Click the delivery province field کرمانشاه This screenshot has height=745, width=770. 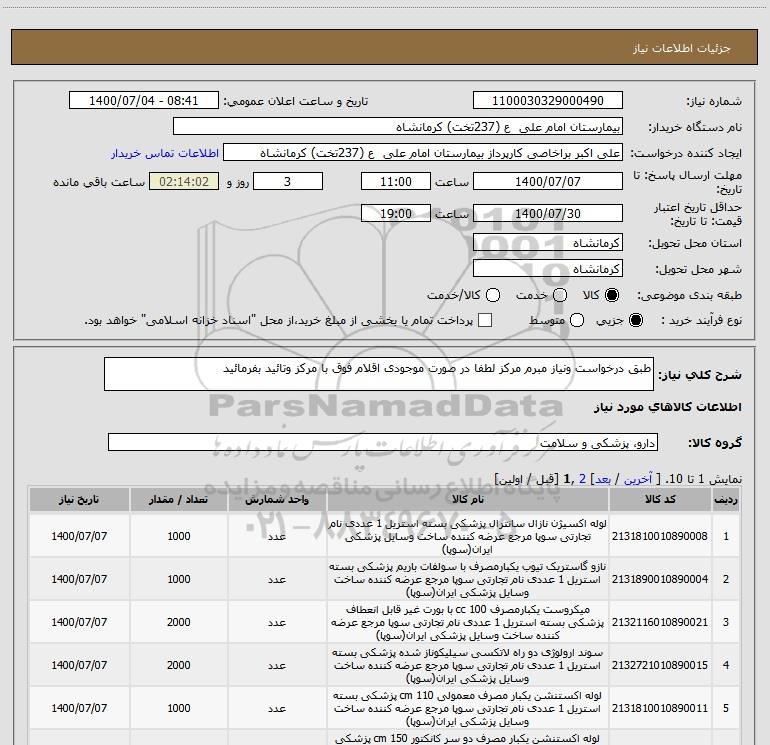pyautogui.click(x=548, y=243)
